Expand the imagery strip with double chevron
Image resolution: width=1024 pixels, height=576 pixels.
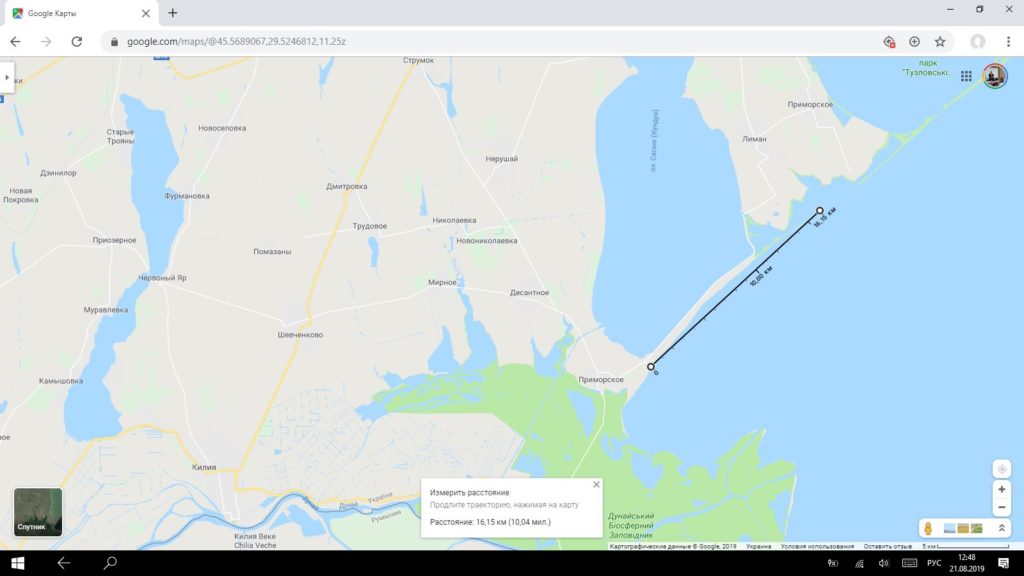click(x=1001, y=528)
